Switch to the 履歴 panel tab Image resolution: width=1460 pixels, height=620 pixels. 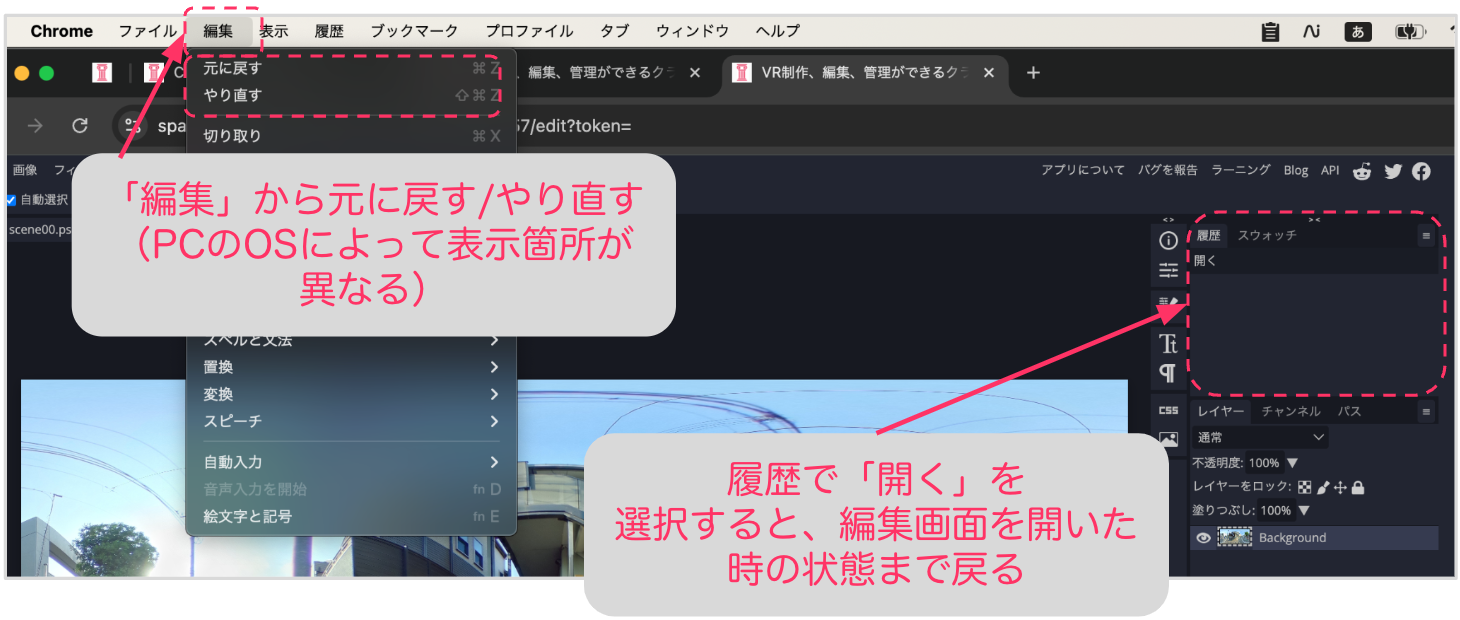(1209, 236)
